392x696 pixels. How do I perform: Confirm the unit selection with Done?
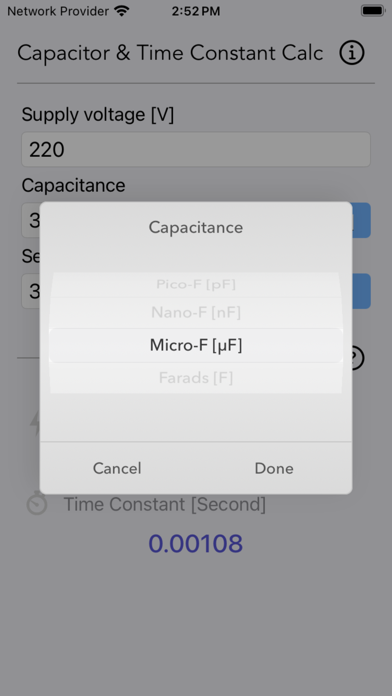[274, 468]
